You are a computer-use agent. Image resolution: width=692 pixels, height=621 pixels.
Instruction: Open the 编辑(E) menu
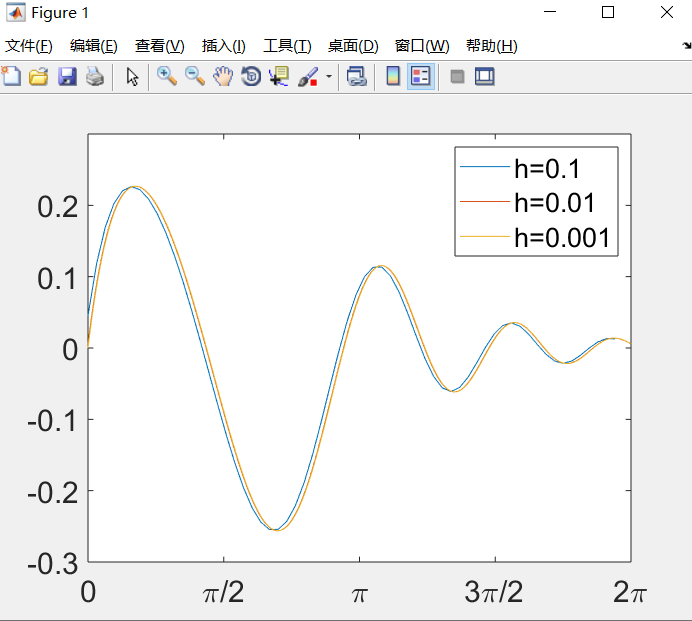pos(94,46)
